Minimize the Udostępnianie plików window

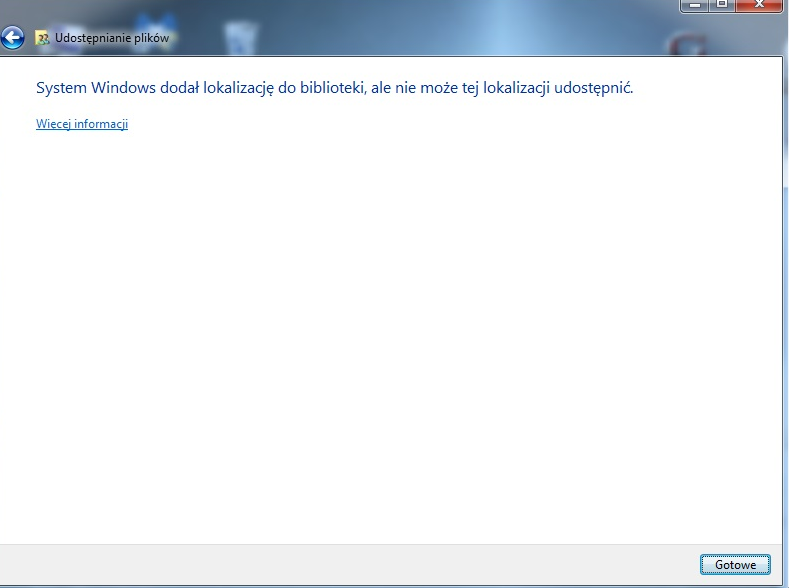695,5
